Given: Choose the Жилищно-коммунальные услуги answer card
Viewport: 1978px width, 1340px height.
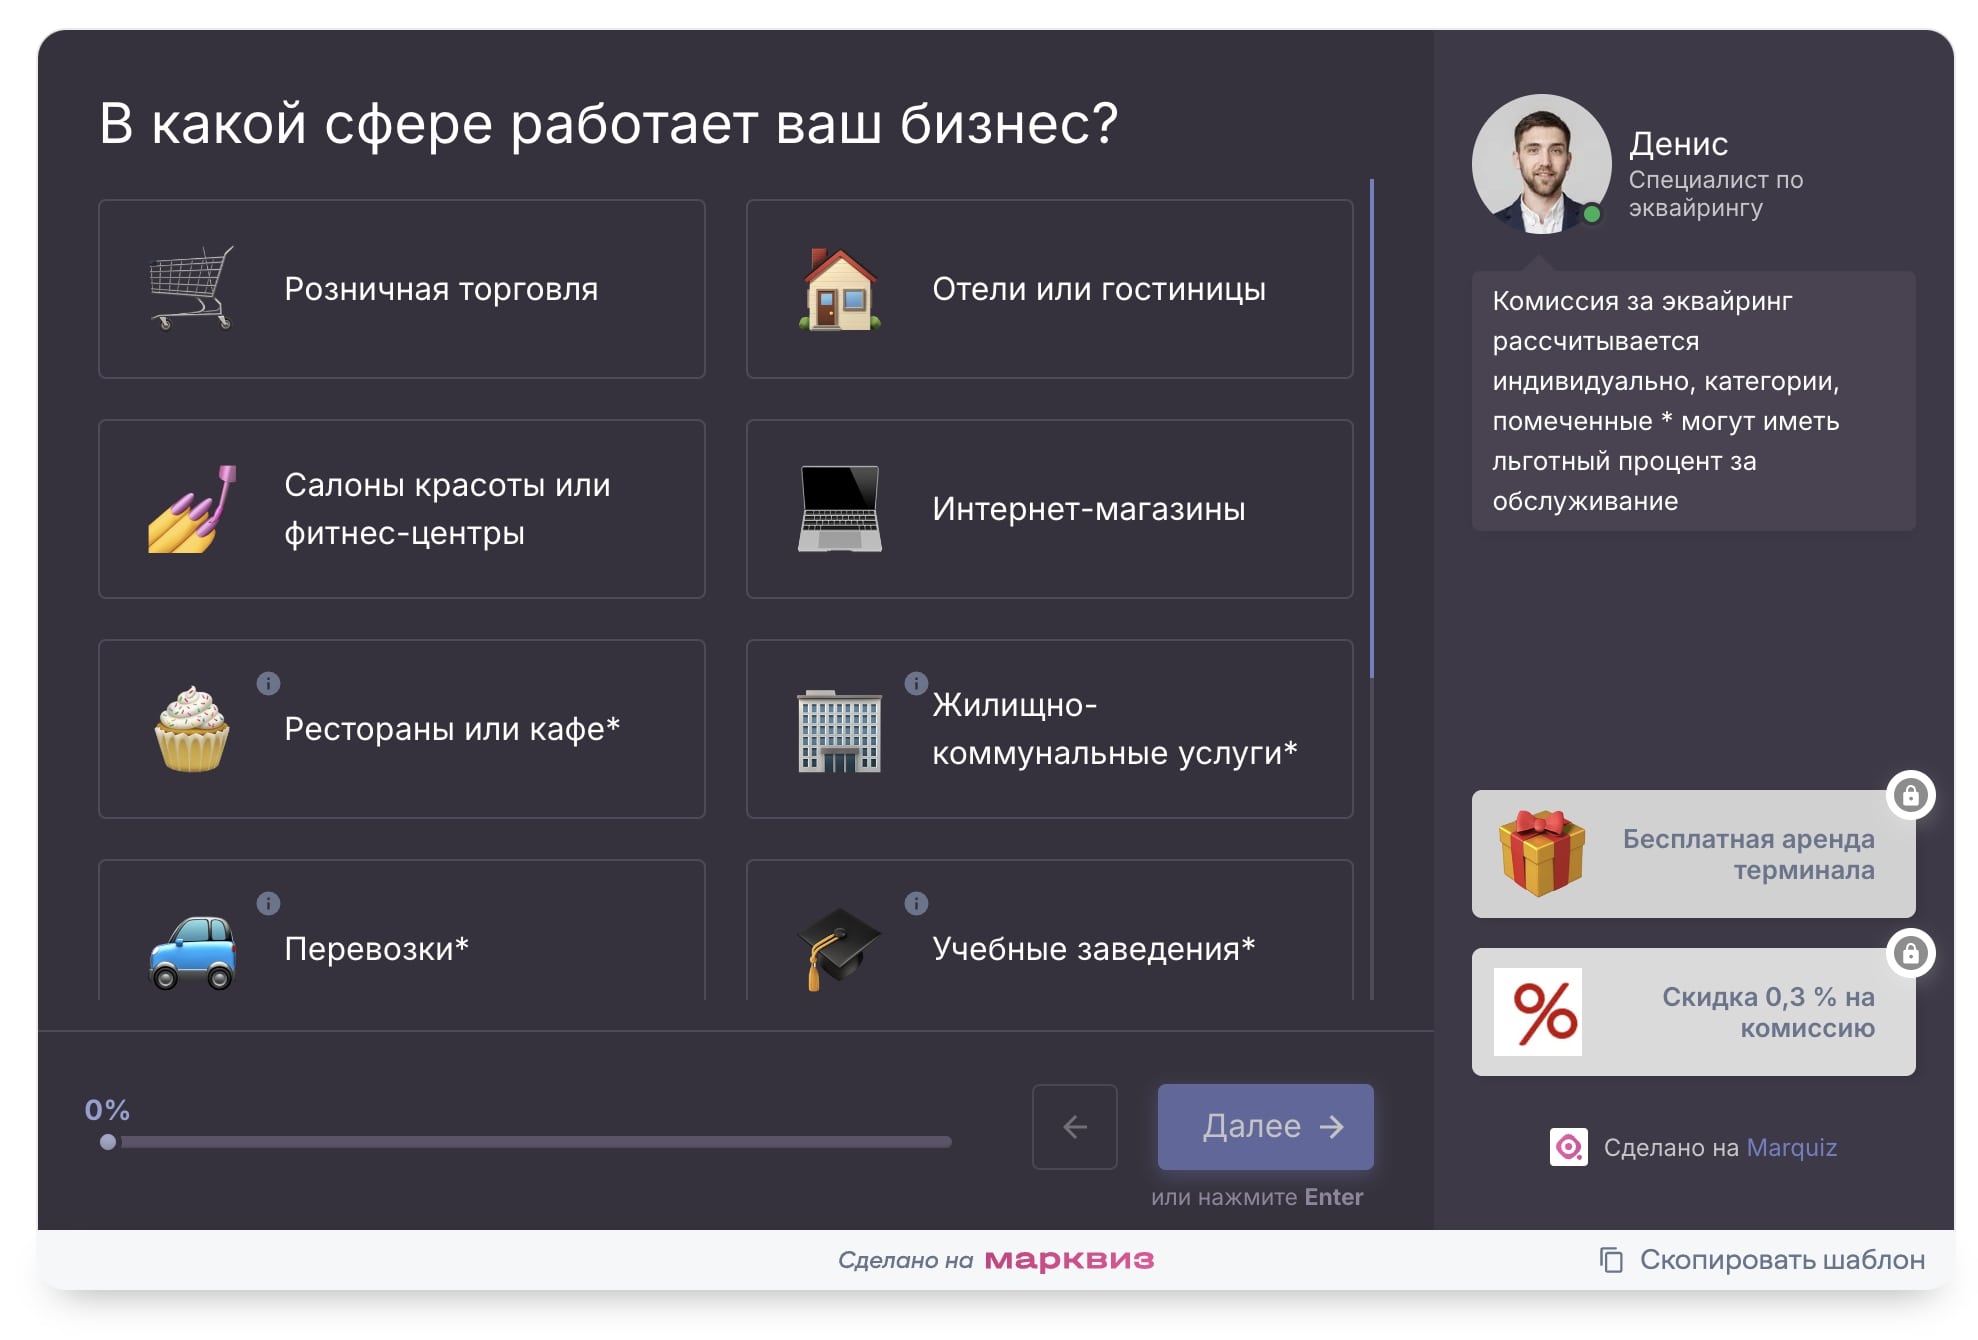Looking at the screenshot, I should pos(1048,729).
